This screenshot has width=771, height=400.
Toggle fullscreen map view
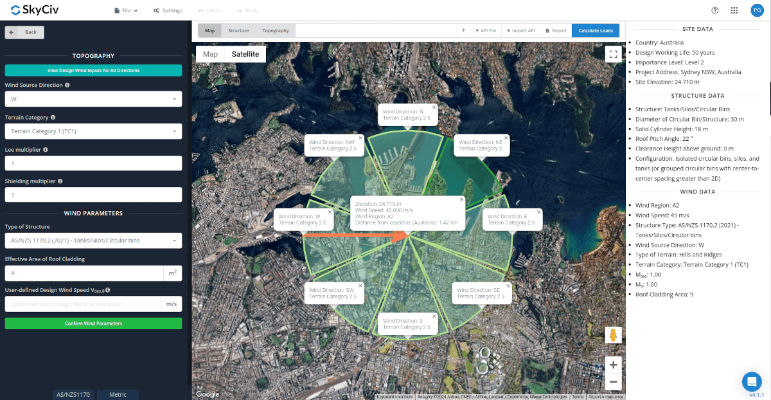(612, 55)
